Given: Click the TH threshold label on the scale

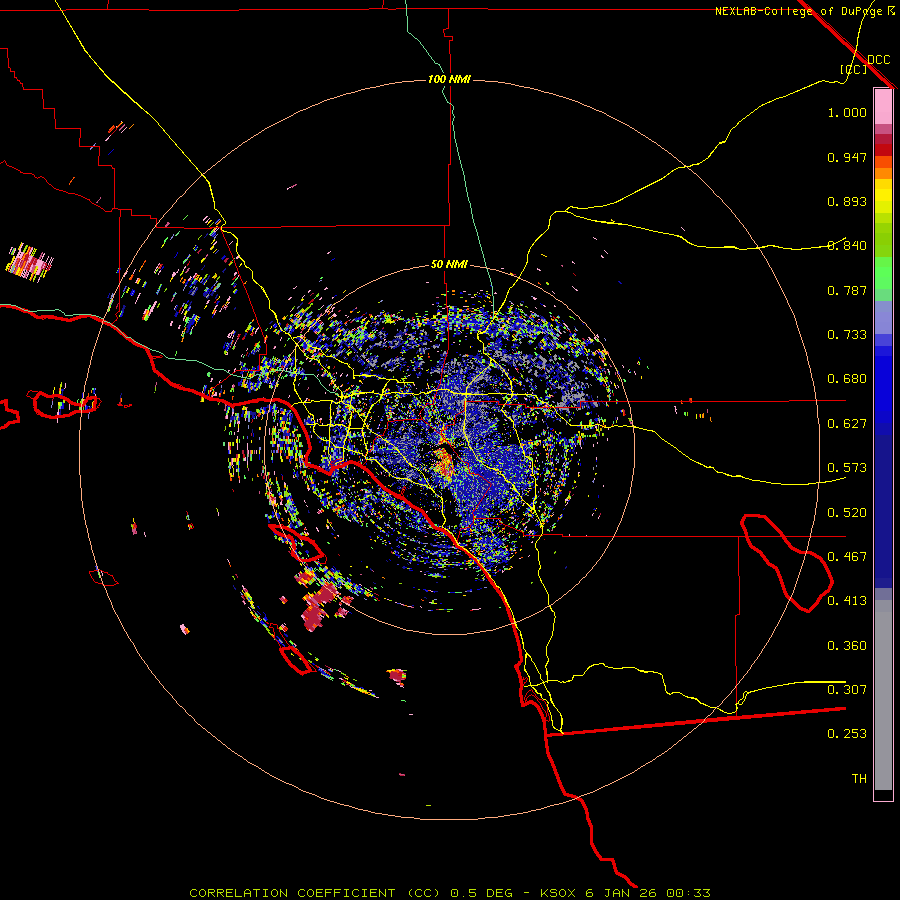Looking at the screenshot, I should 859,779.
